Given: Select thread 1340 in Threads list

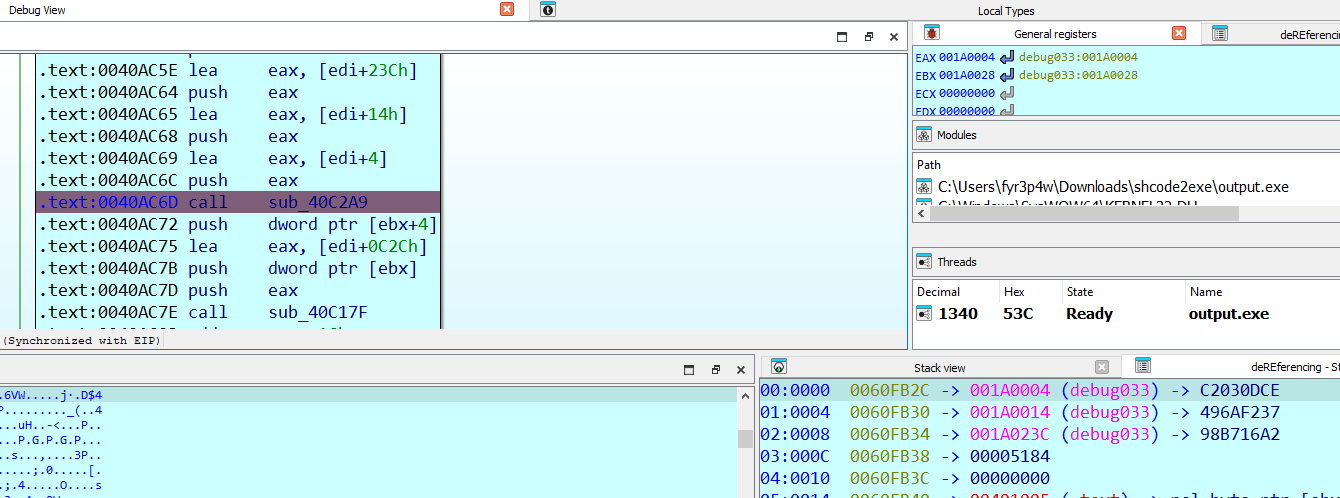Looking at the screenshot, I should 959,314.
